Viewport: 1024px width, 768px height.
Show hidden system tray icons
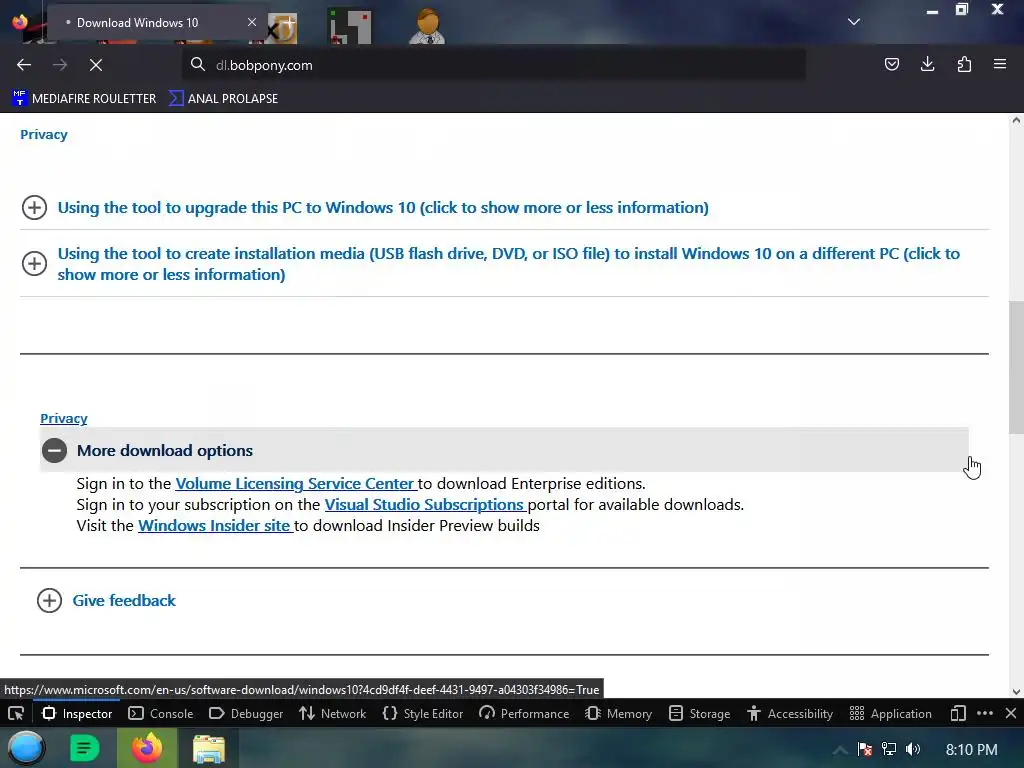pos(840,750)
